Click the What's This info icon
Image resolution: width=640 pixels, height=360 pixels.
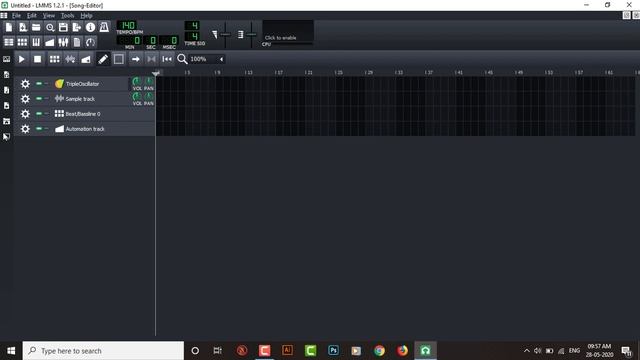(x=90, y=27)
